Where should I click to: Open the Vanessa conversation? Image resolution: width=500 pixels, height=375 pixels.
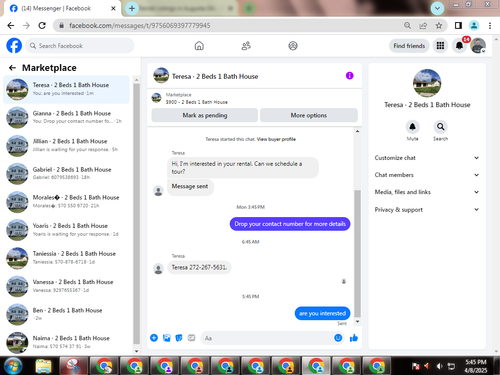pyautogui.click(x=66, y=286)
